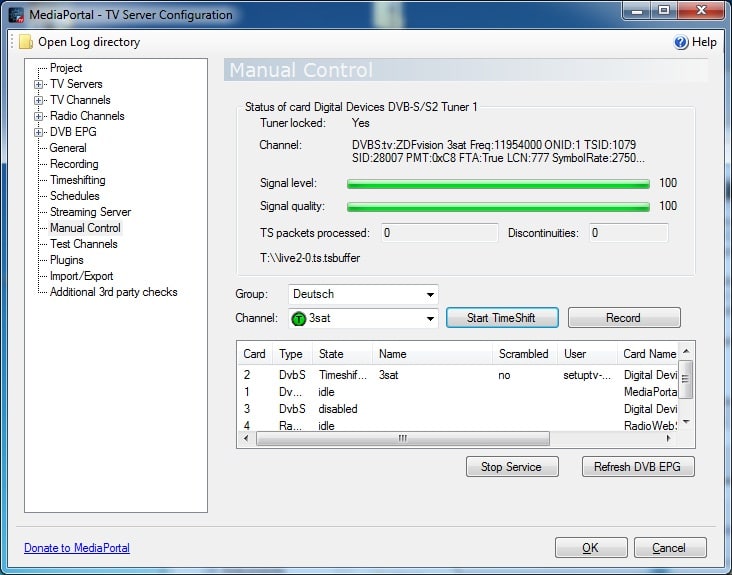Click the card list scroll-left arrow
732x575 pixels.
(246, 439)
